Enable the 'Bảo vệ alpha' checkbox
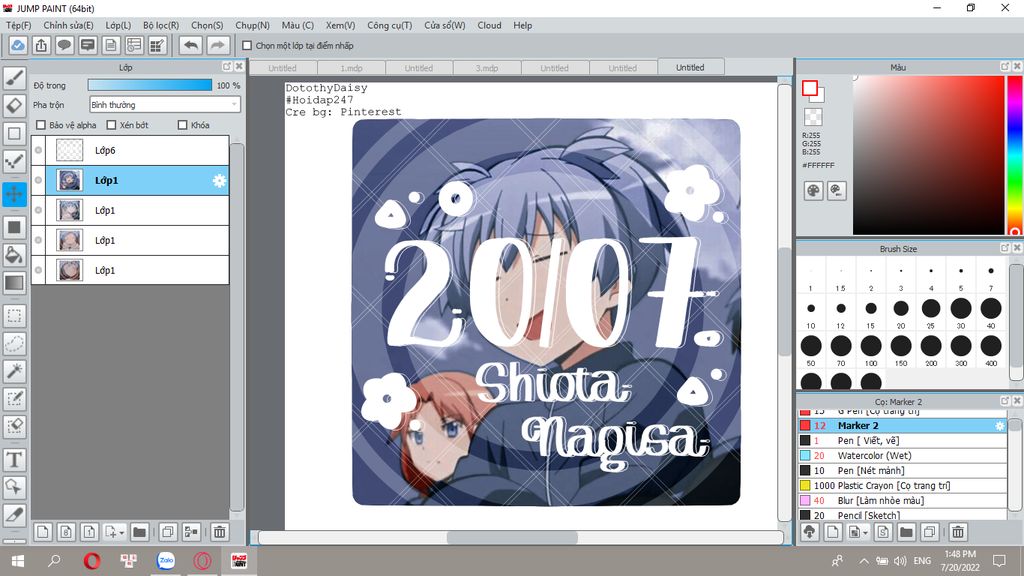Screen dimensions: 1024x576 click(x=41, y=125)
